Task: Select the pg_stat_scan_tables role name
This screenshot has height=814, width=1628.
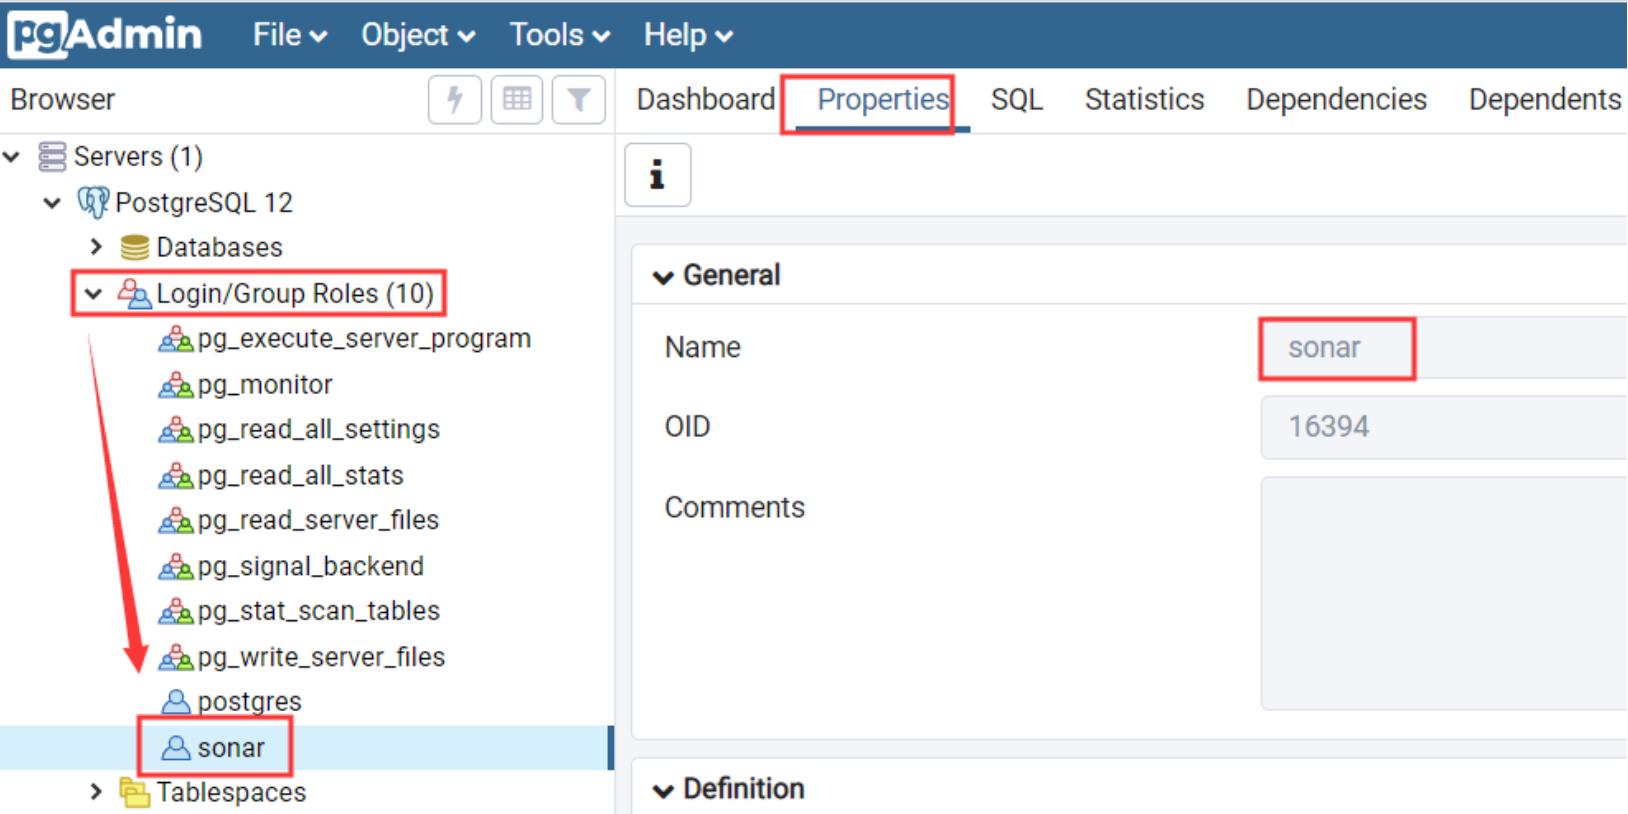Action: click(319, 611)
